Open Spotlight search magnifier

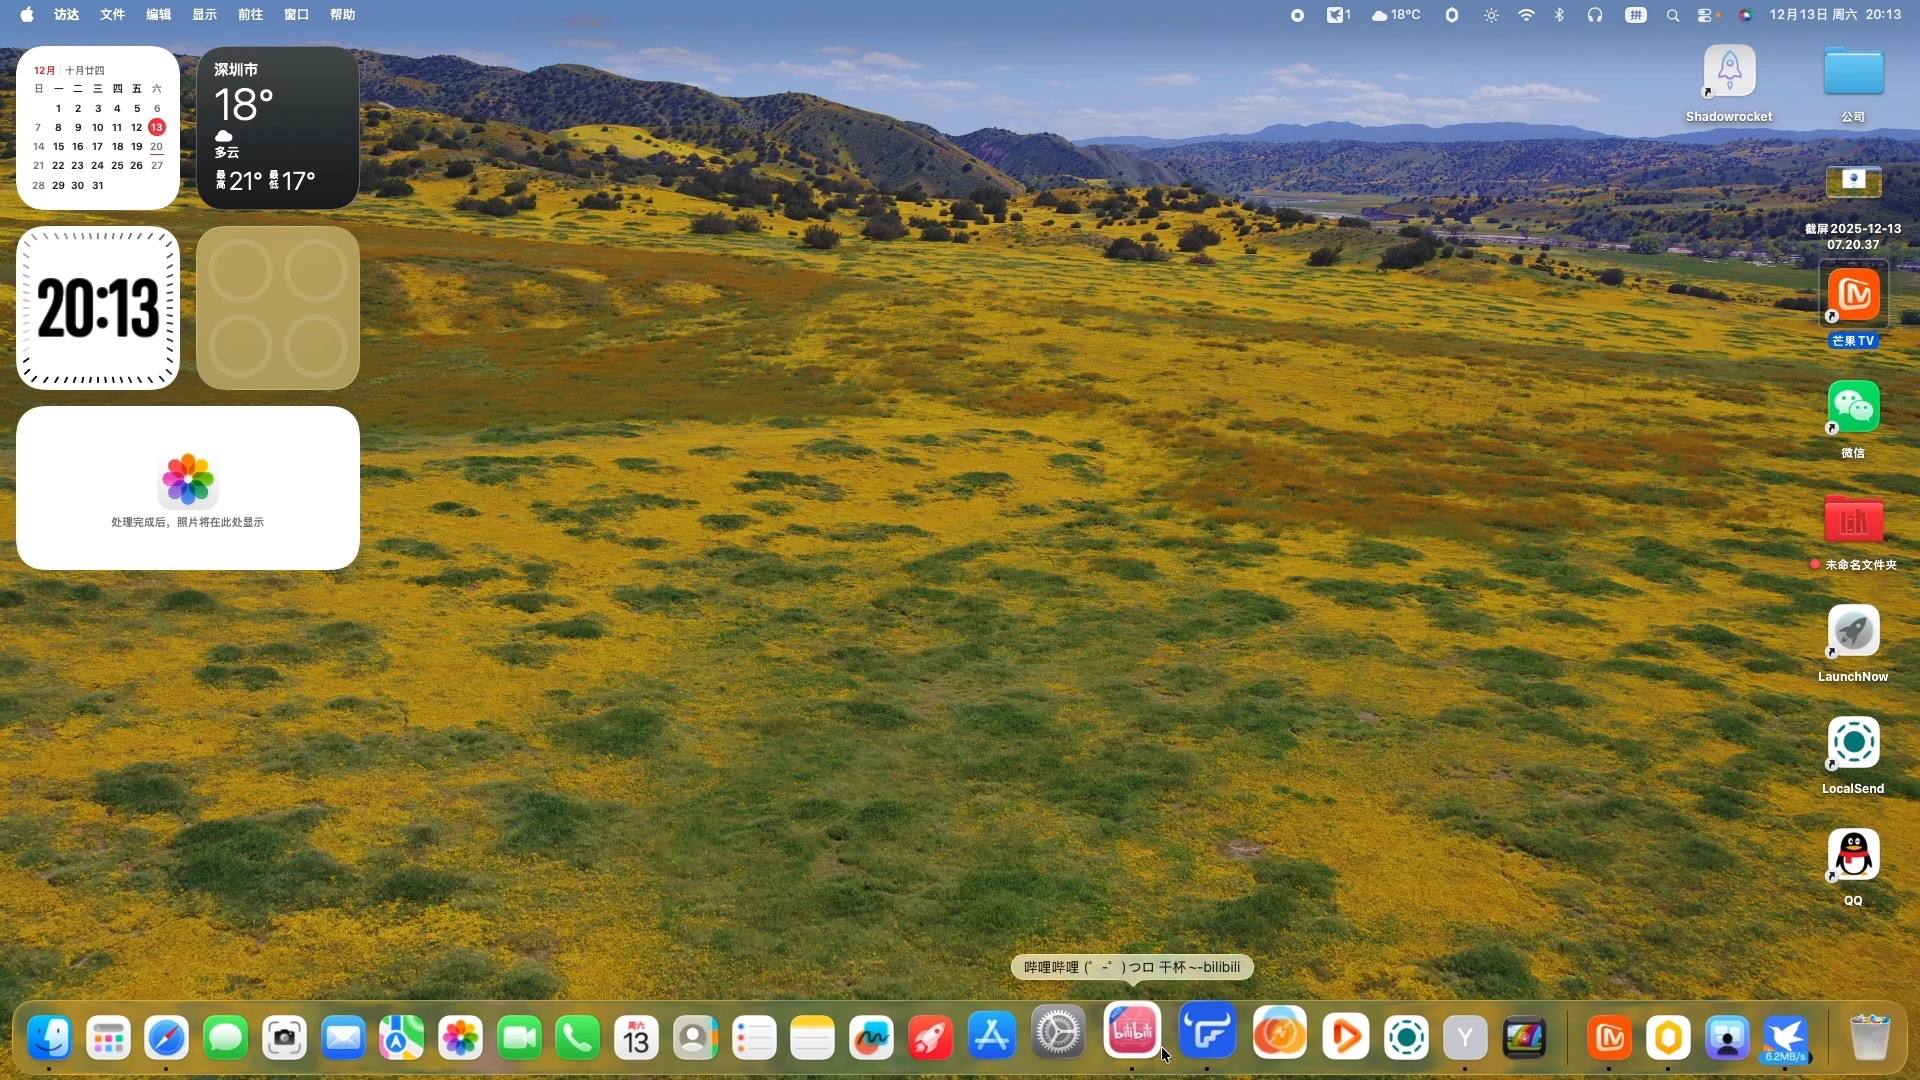click(1672, 14)
